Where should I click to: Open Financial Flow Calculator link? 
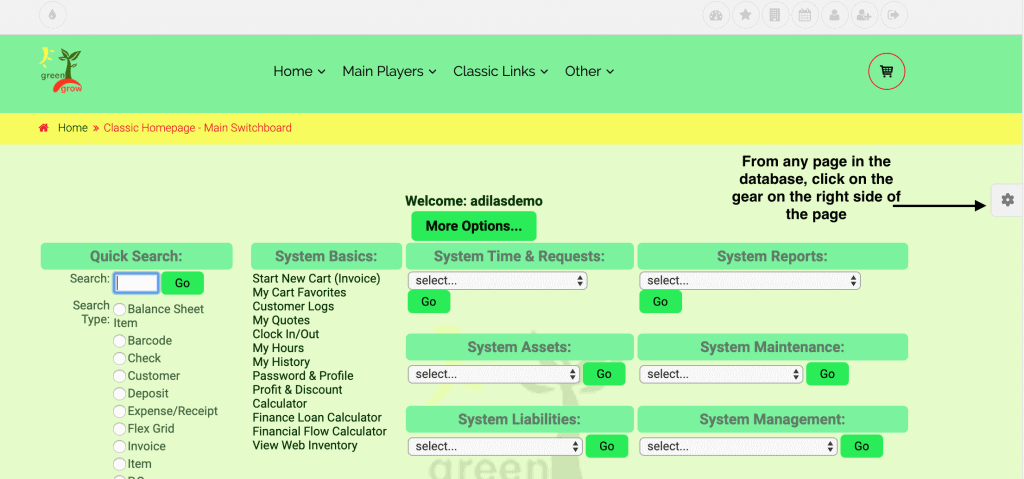click(319, 431)
